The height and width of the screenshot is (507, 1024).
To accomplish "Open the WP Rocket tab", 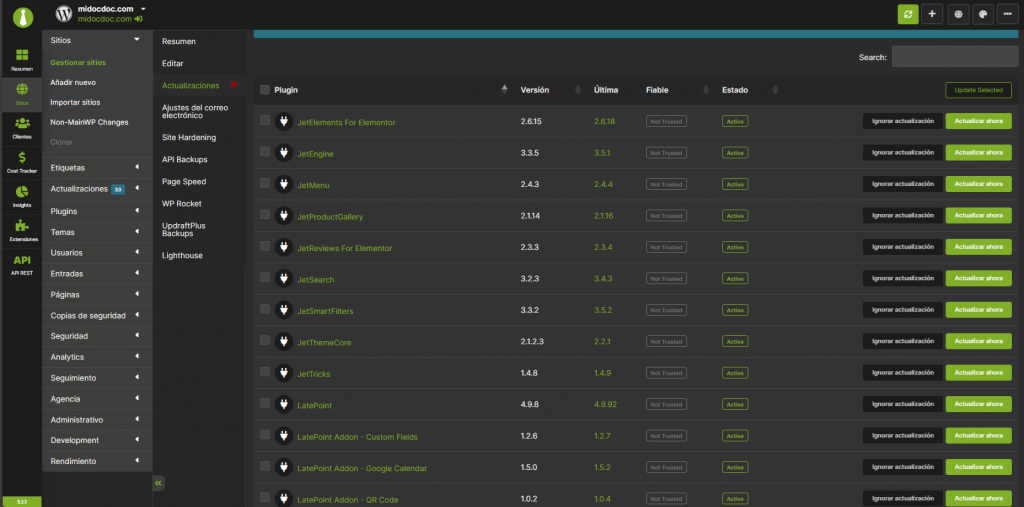I will click(182, 203).
